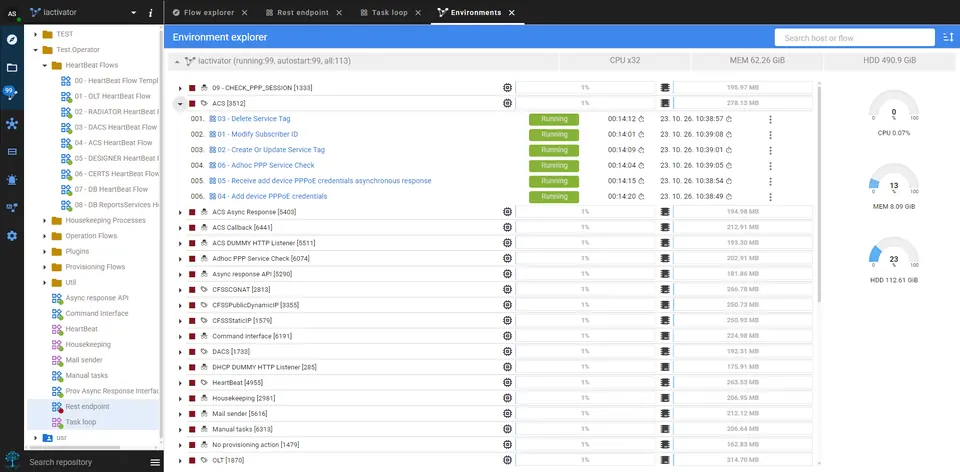Collapse the HeartBeat Flows folder

click(x=45, y=65)
